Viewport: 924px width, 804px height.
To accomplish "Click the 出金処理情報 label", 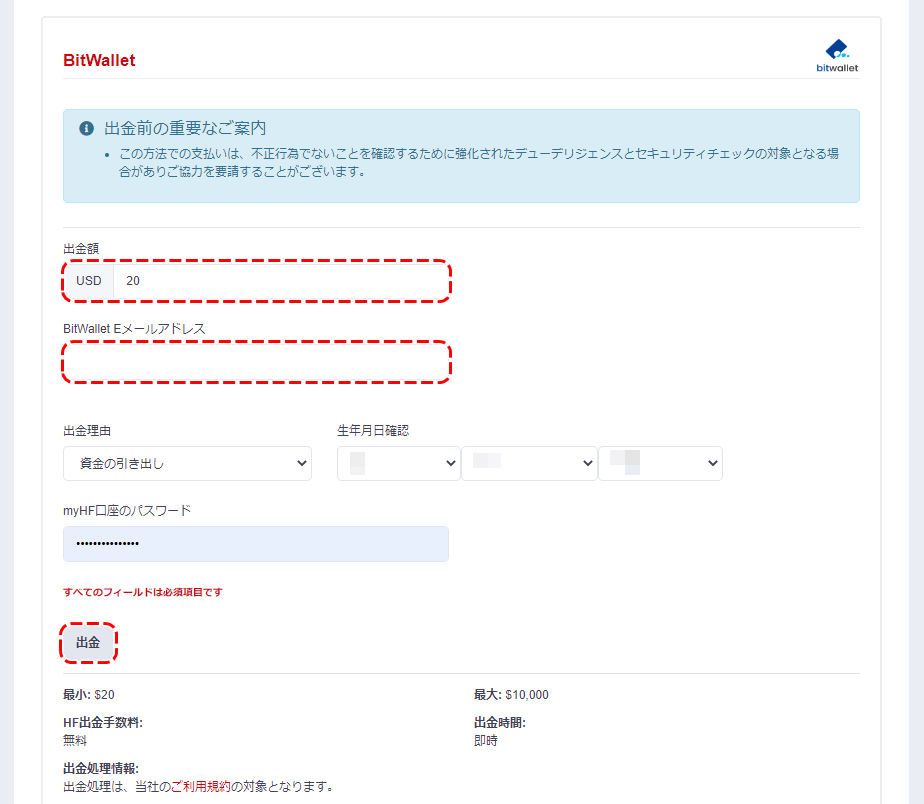I will [x=101, y=769].
